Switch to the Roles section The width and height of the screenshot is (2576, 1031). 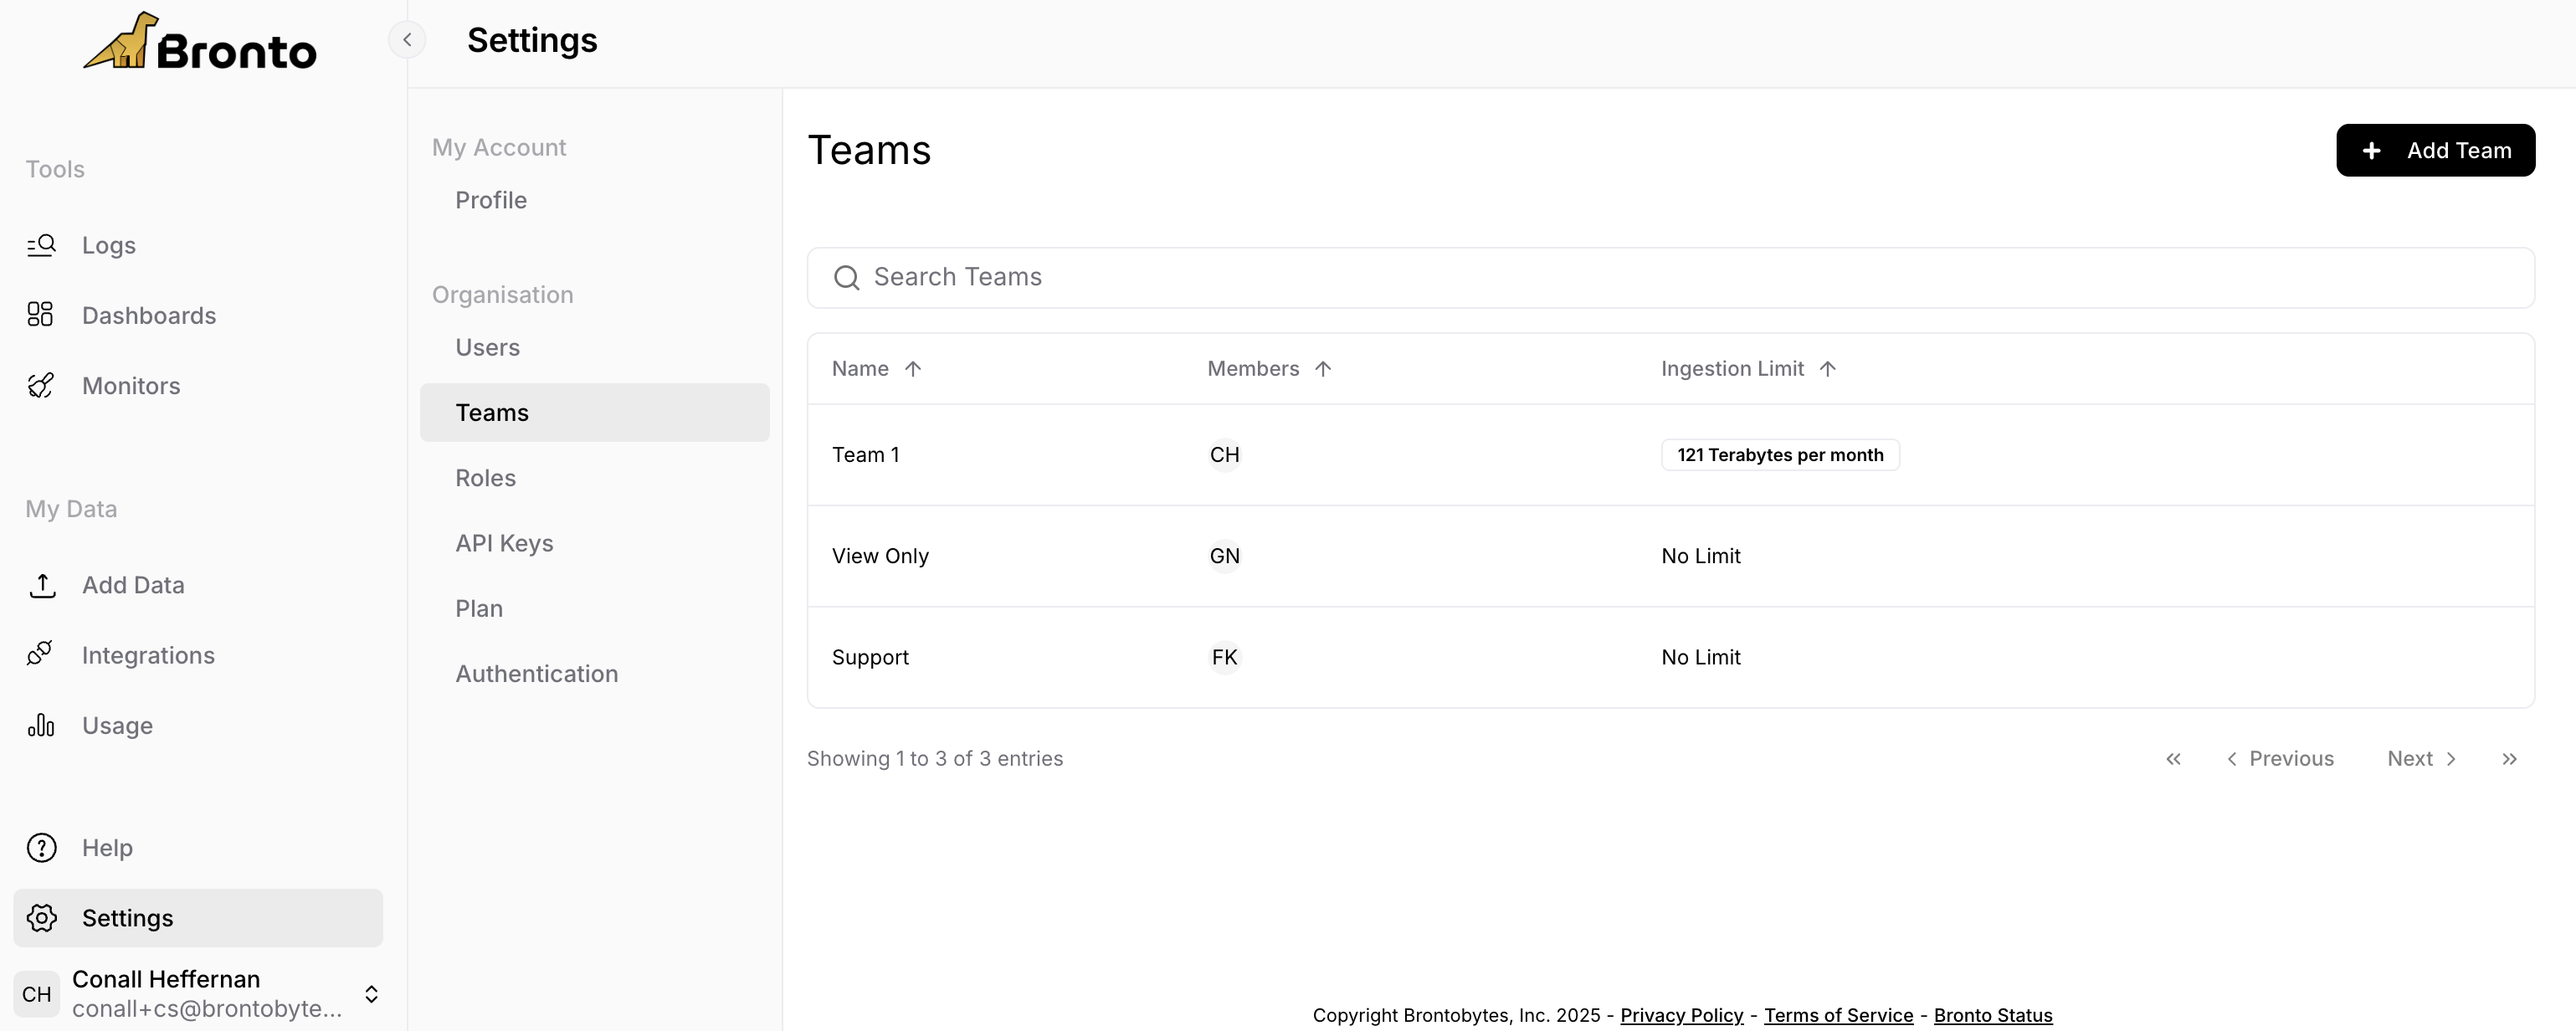(485, 477)
